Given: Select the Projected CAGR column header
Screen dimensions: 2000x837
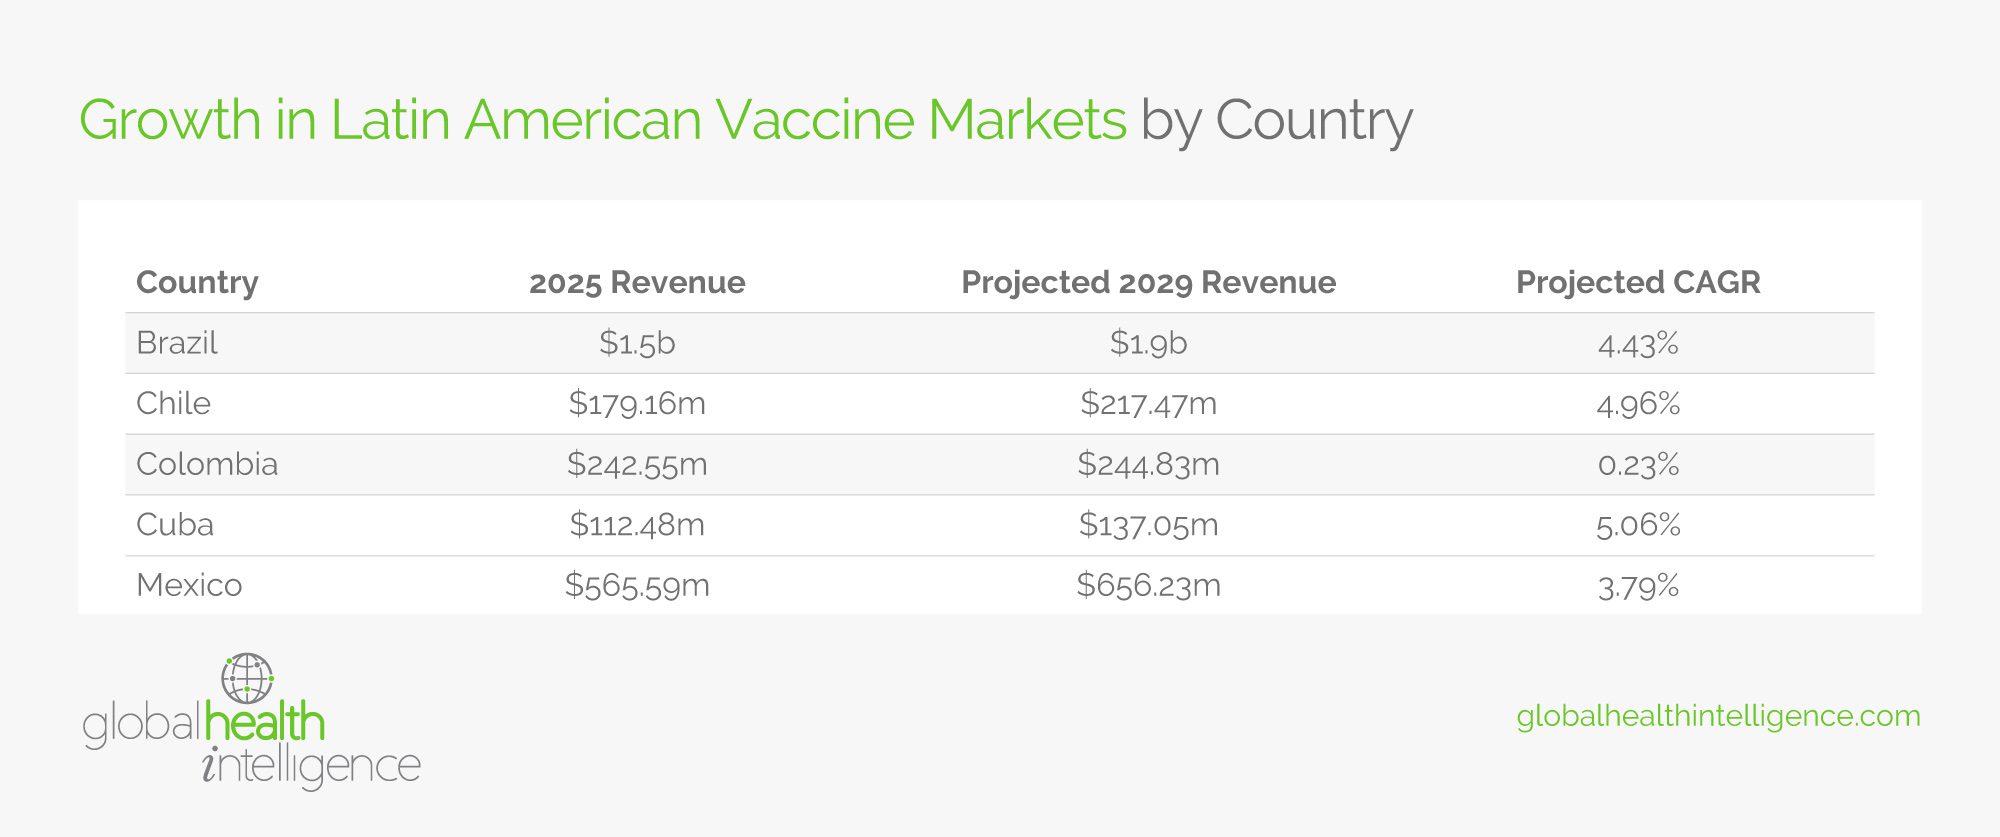Looking at the screenshot, I should coord(1638,282).
